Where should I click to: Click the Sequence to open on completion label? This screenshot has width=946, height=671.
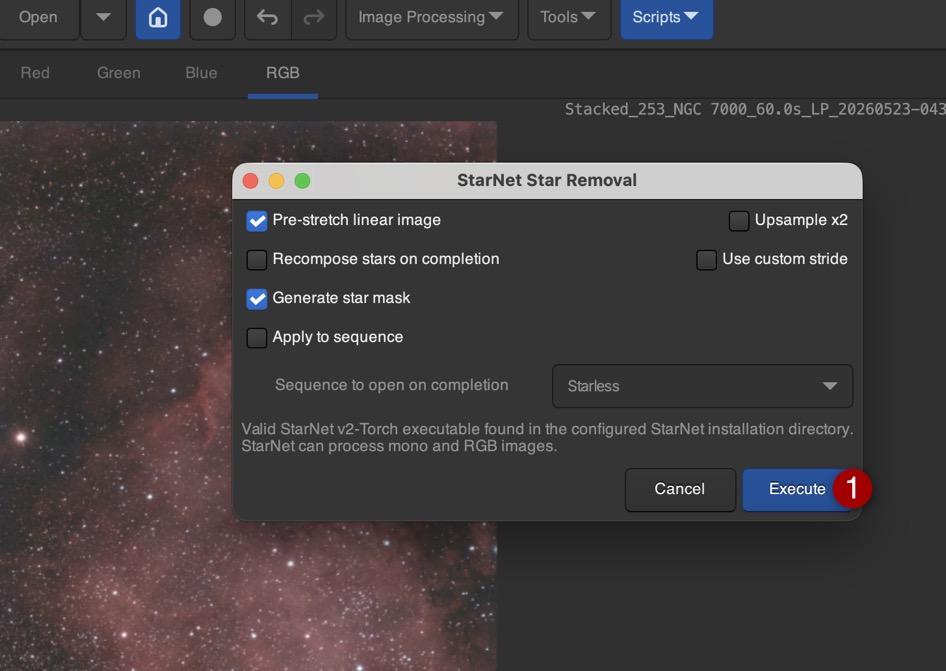click(392, 385)
